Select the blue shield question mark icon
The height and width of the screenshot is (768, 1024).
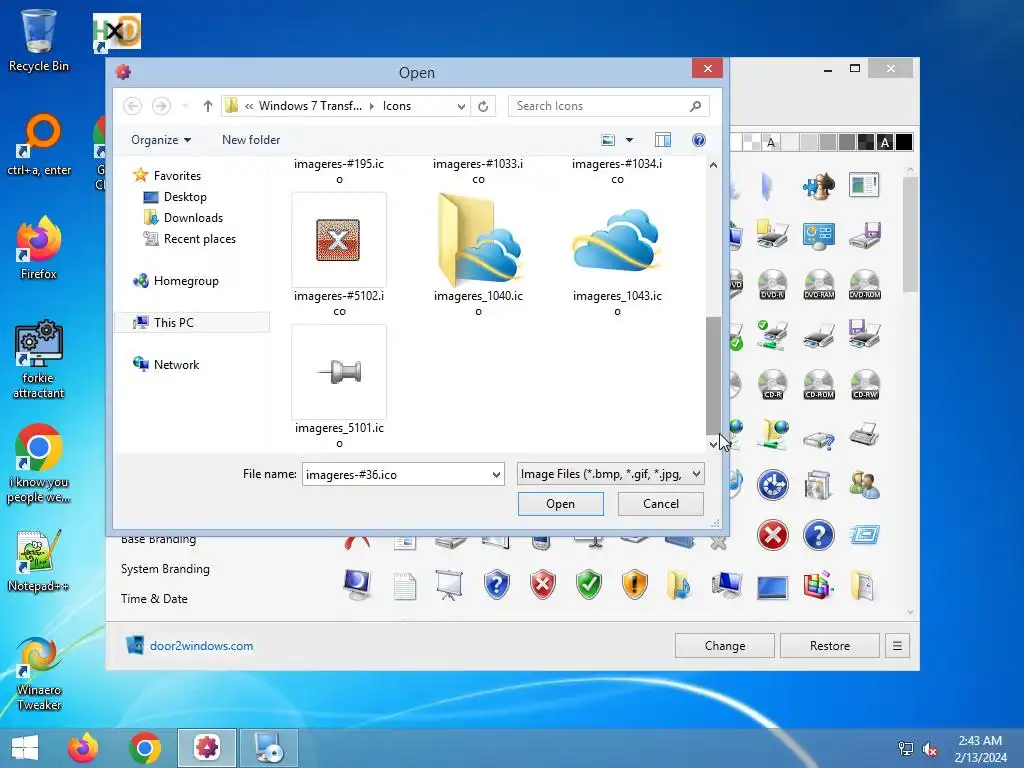click(496, 584)
